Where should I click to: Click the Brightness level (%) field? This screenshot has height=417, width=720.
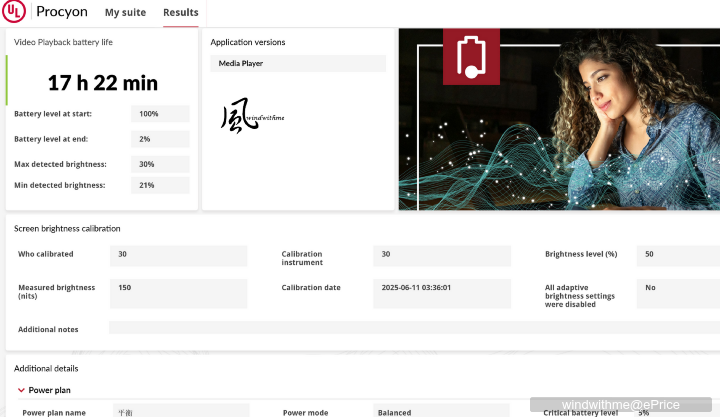678,255
